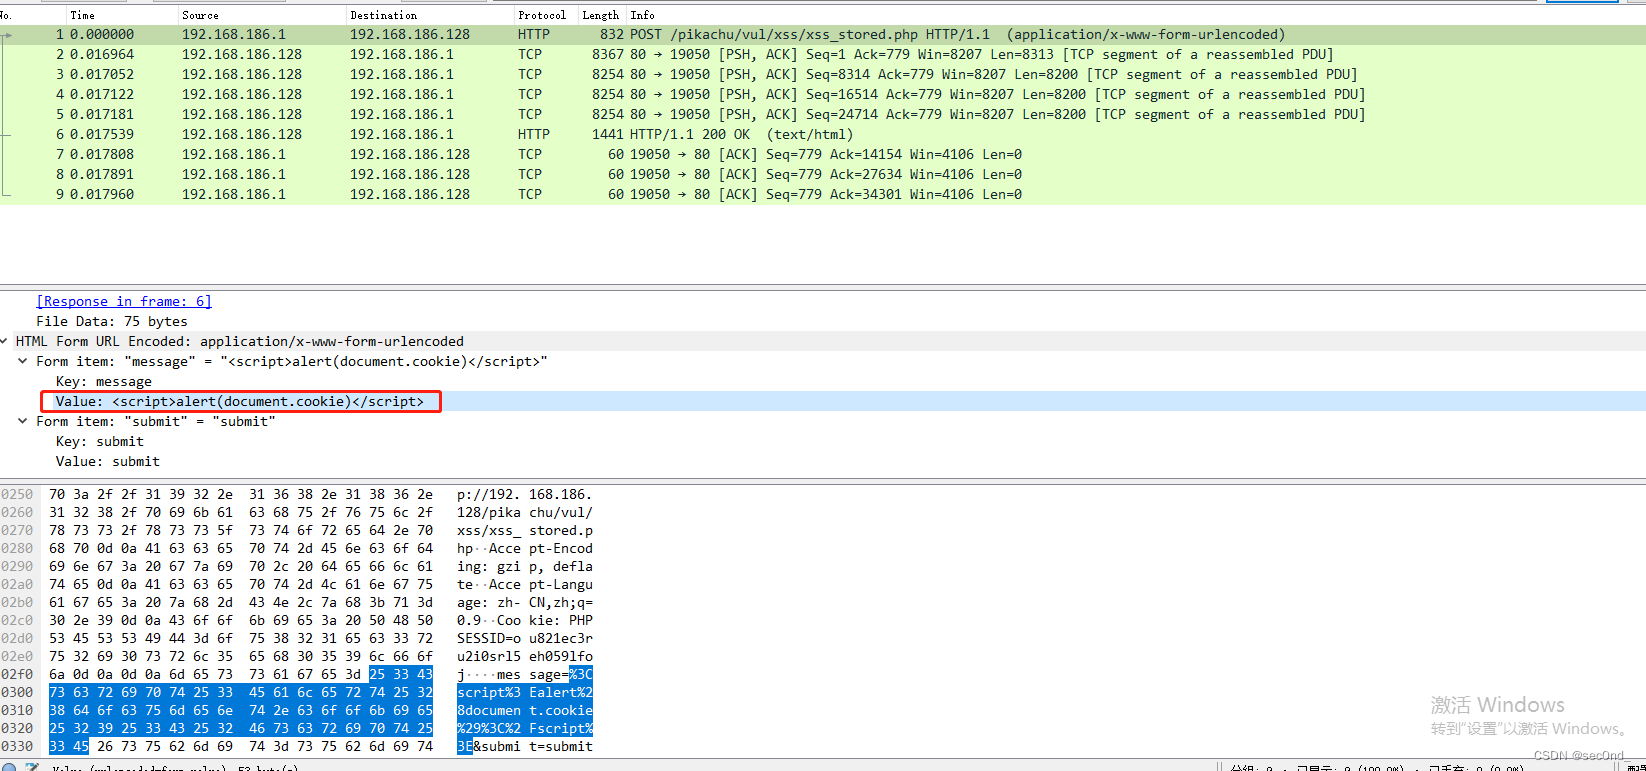Viewport: 1646px width, 771px height.
Task: Select packet 1 HTTP POST xss_stored.php
Action: click(823, 34)
